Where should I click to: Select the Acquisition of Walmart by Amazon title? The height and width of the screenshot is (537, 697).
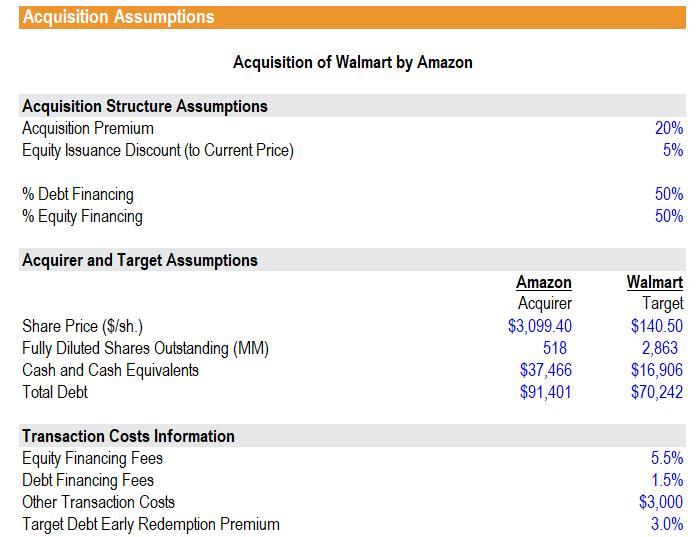coord(353,62)
